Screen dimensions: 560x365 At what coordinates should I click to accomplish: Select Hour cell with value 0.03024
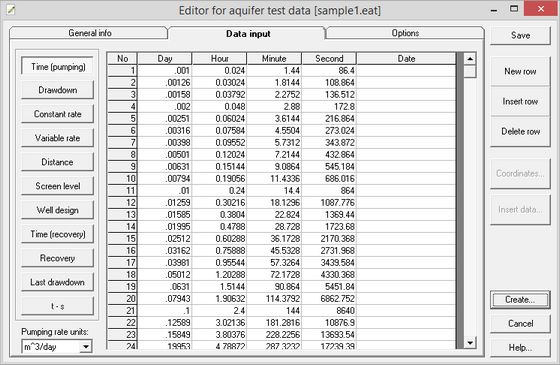coord(219,83)
